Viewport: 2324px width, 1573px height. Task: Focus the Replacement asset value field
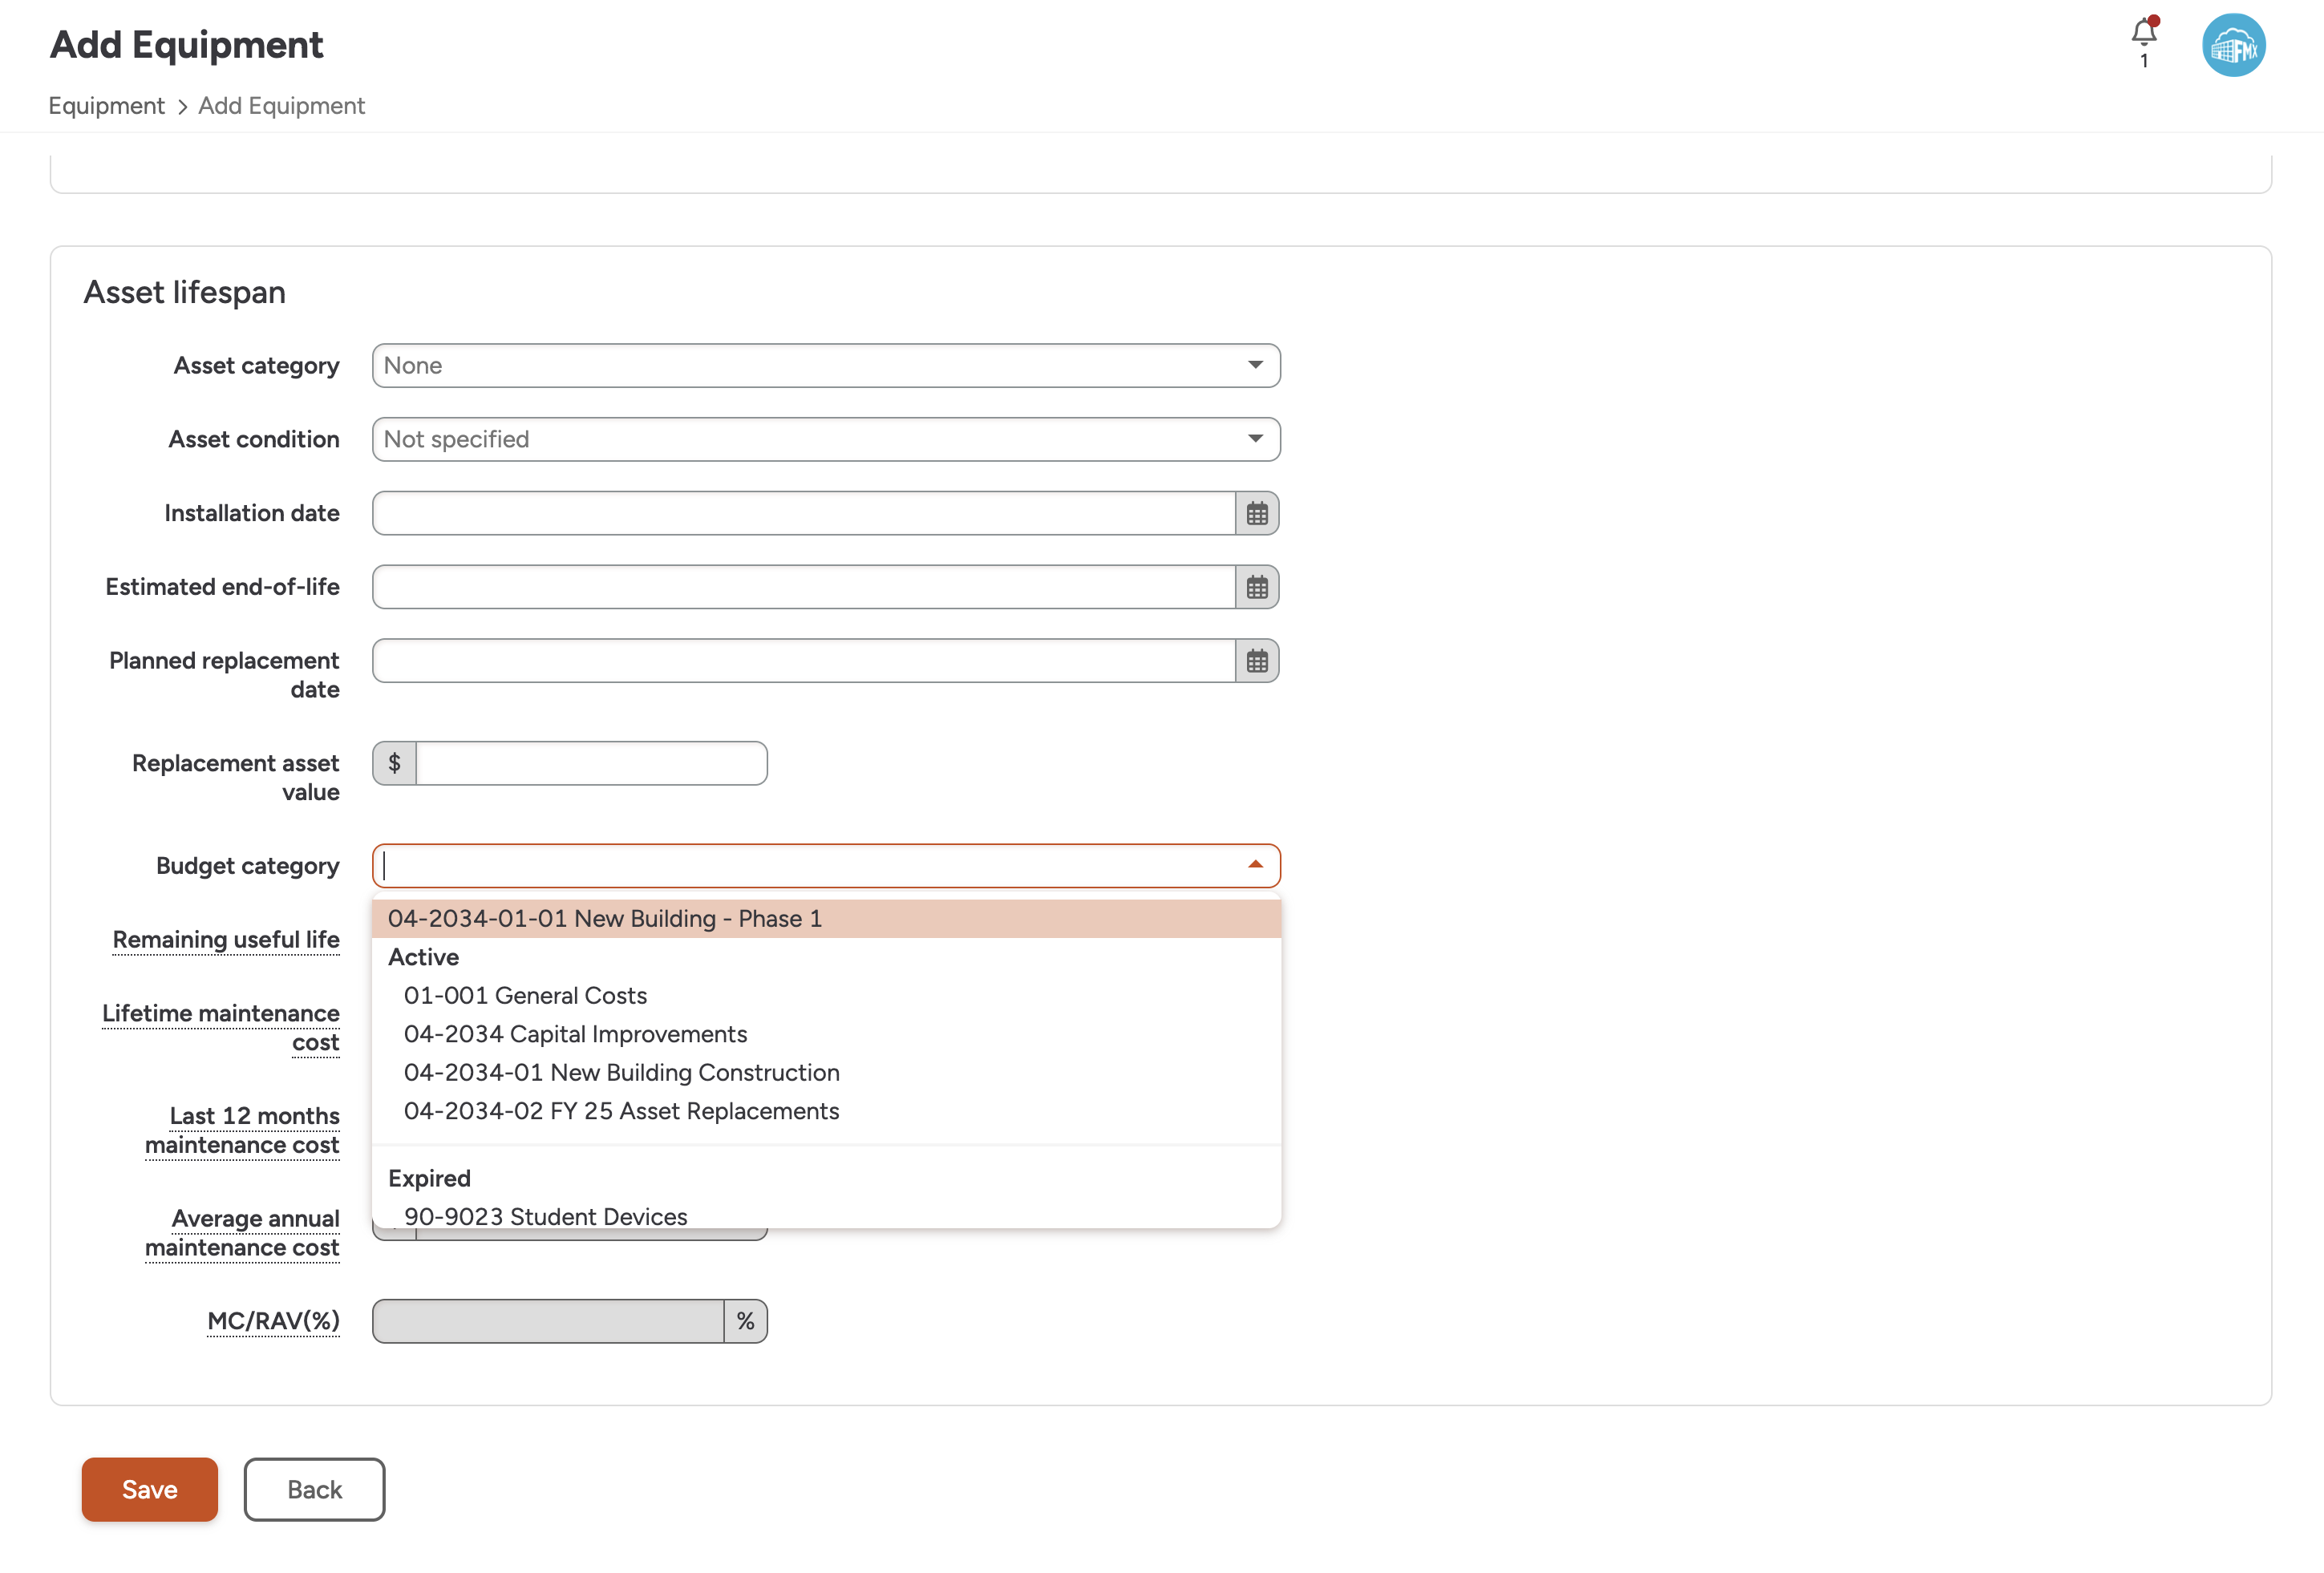click(590, 764)
